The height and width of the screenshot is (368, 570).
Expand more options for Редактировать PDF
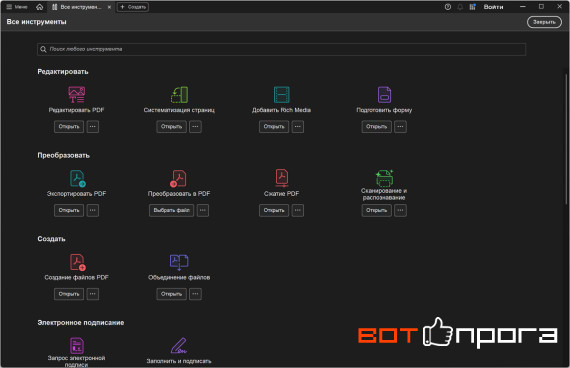point(93,127)
